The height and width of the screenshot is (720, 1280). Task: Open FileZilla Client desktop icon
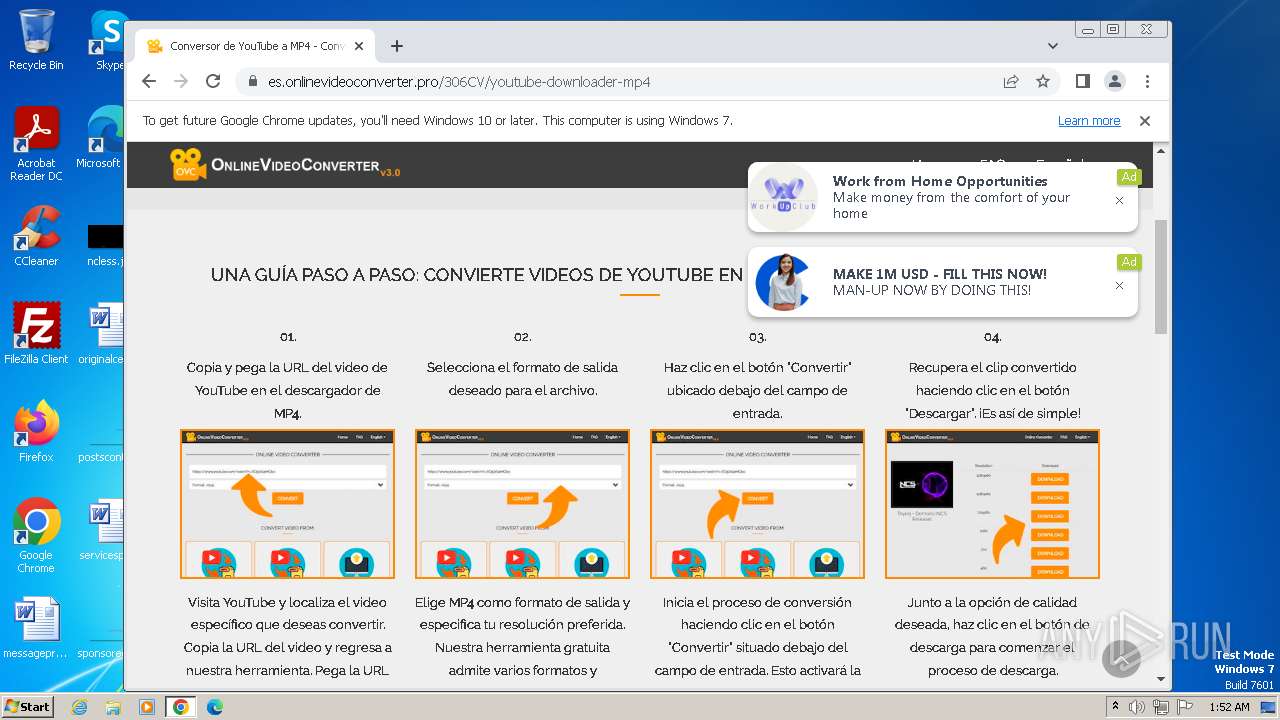click(x=36, y=333)
